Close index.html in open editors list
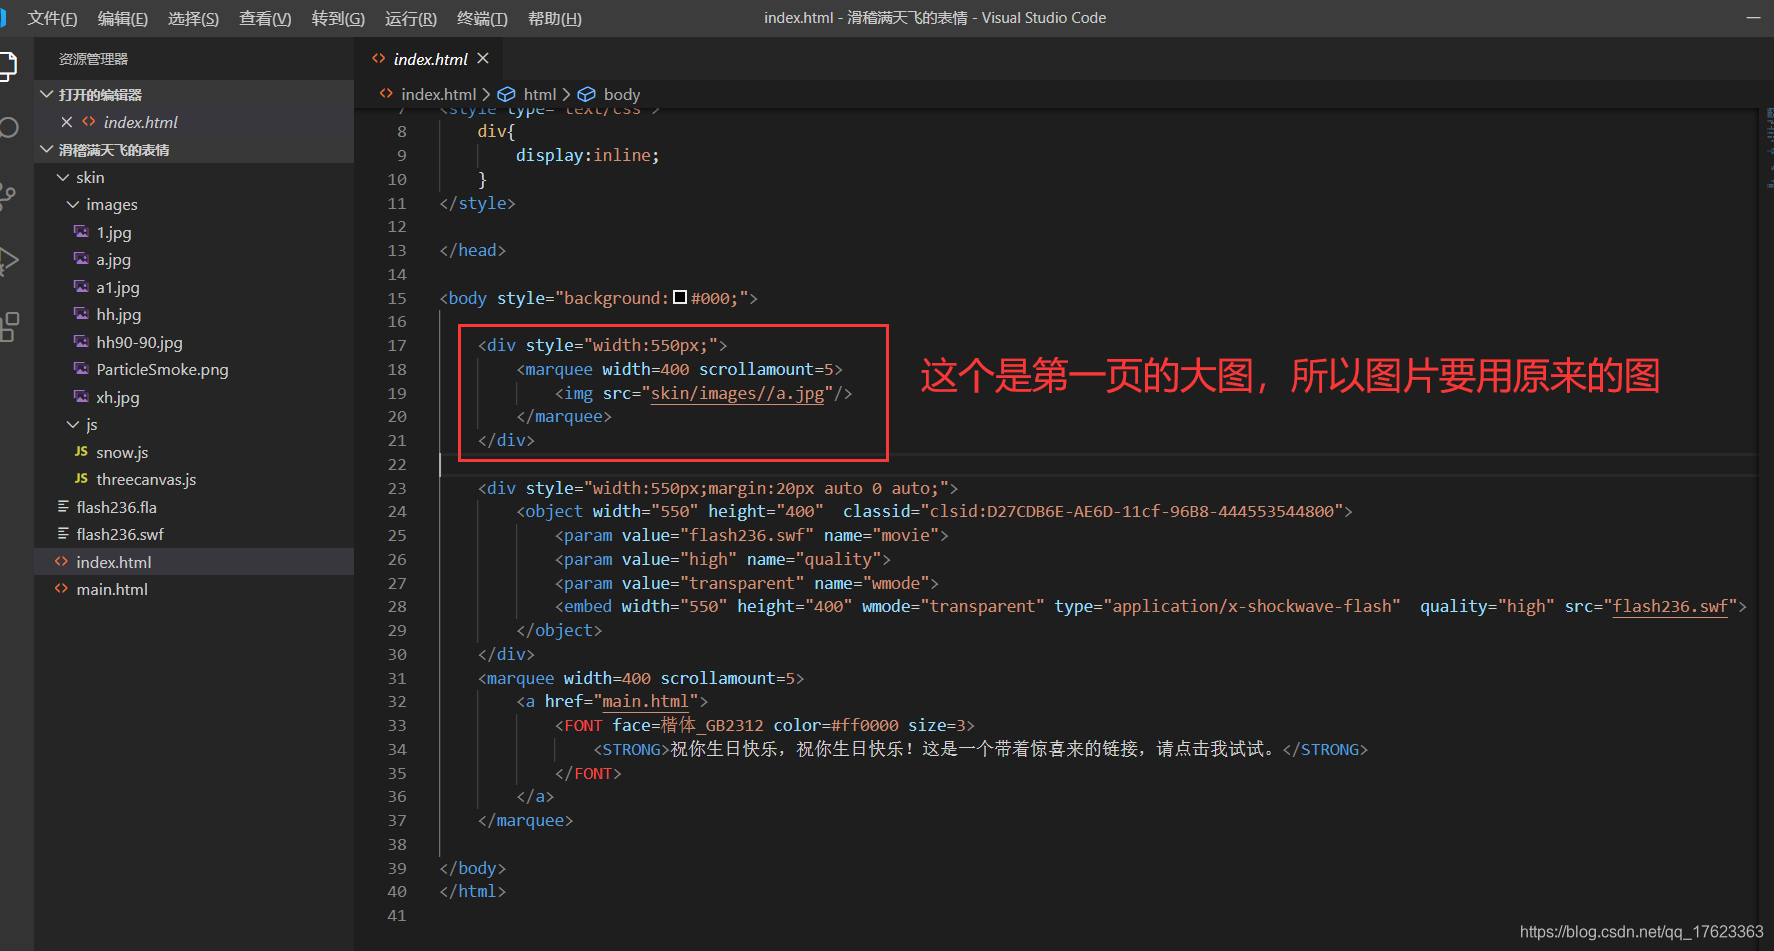The image size is (1774, 951). [x=67, y=122]
